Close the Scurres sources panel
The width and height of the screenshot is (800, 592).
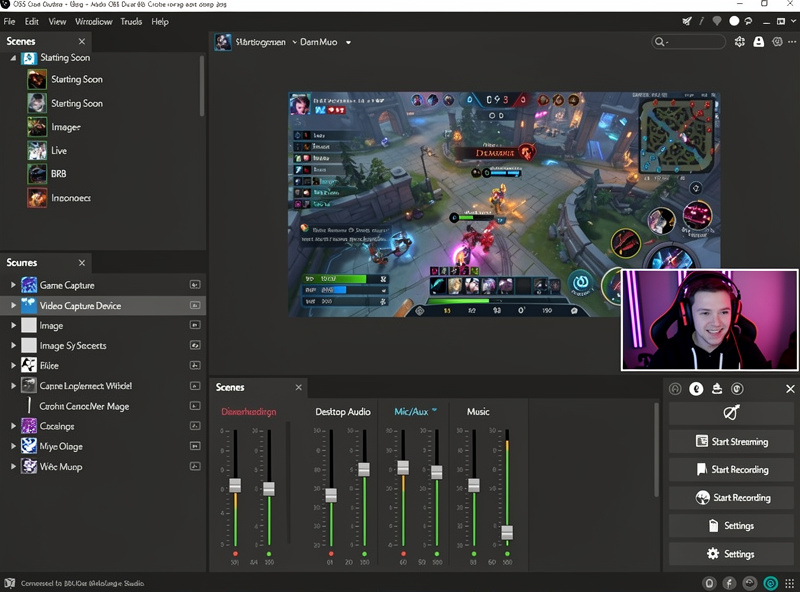pyautogui.click(x=82, y=263)
